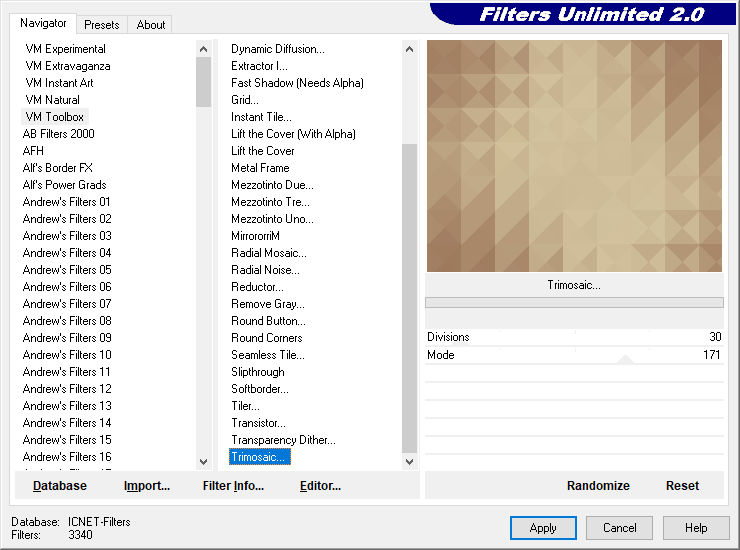Select Andrew's Filters 01
Screen dimensions: 740x550
tap(67, 202)
